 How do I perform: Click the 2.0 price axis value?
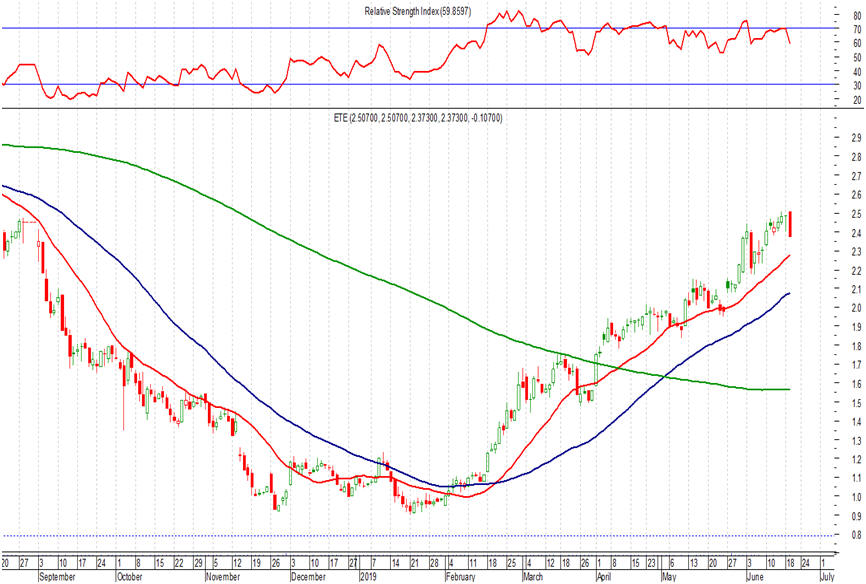point(856,308)
